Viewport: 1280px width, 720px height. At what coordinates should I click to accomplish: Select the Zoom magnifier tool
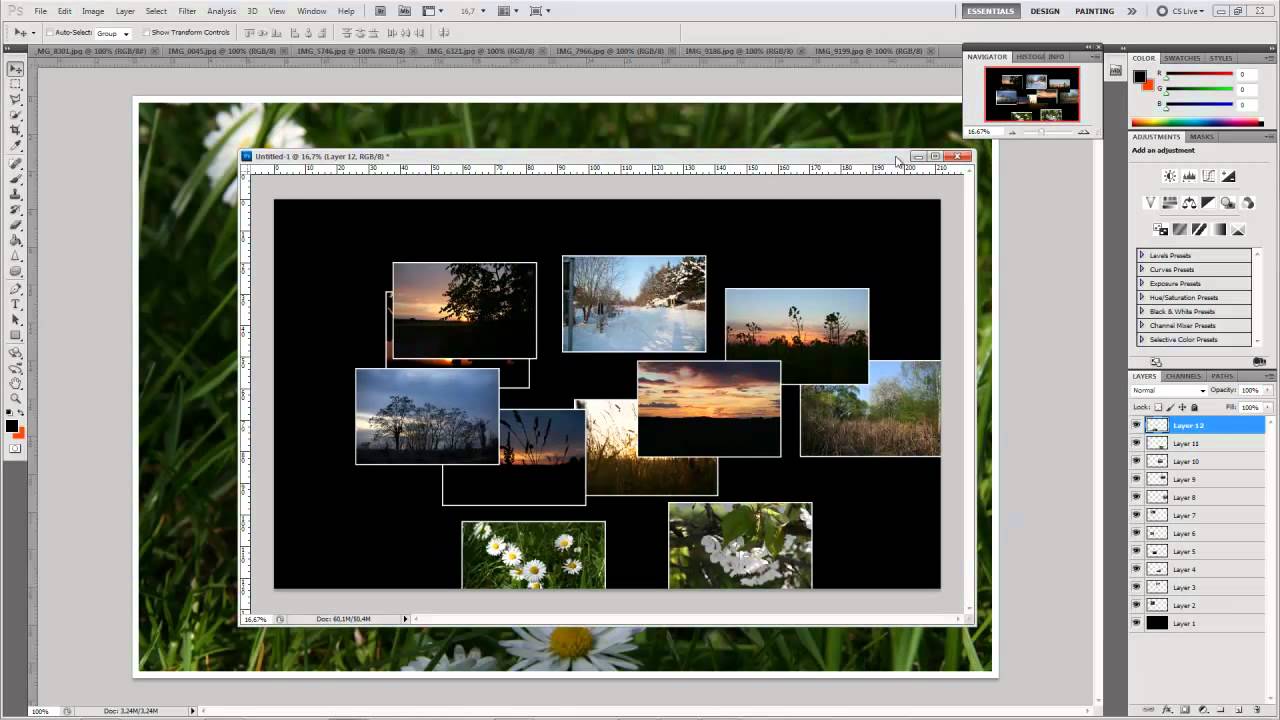(16, 398)
